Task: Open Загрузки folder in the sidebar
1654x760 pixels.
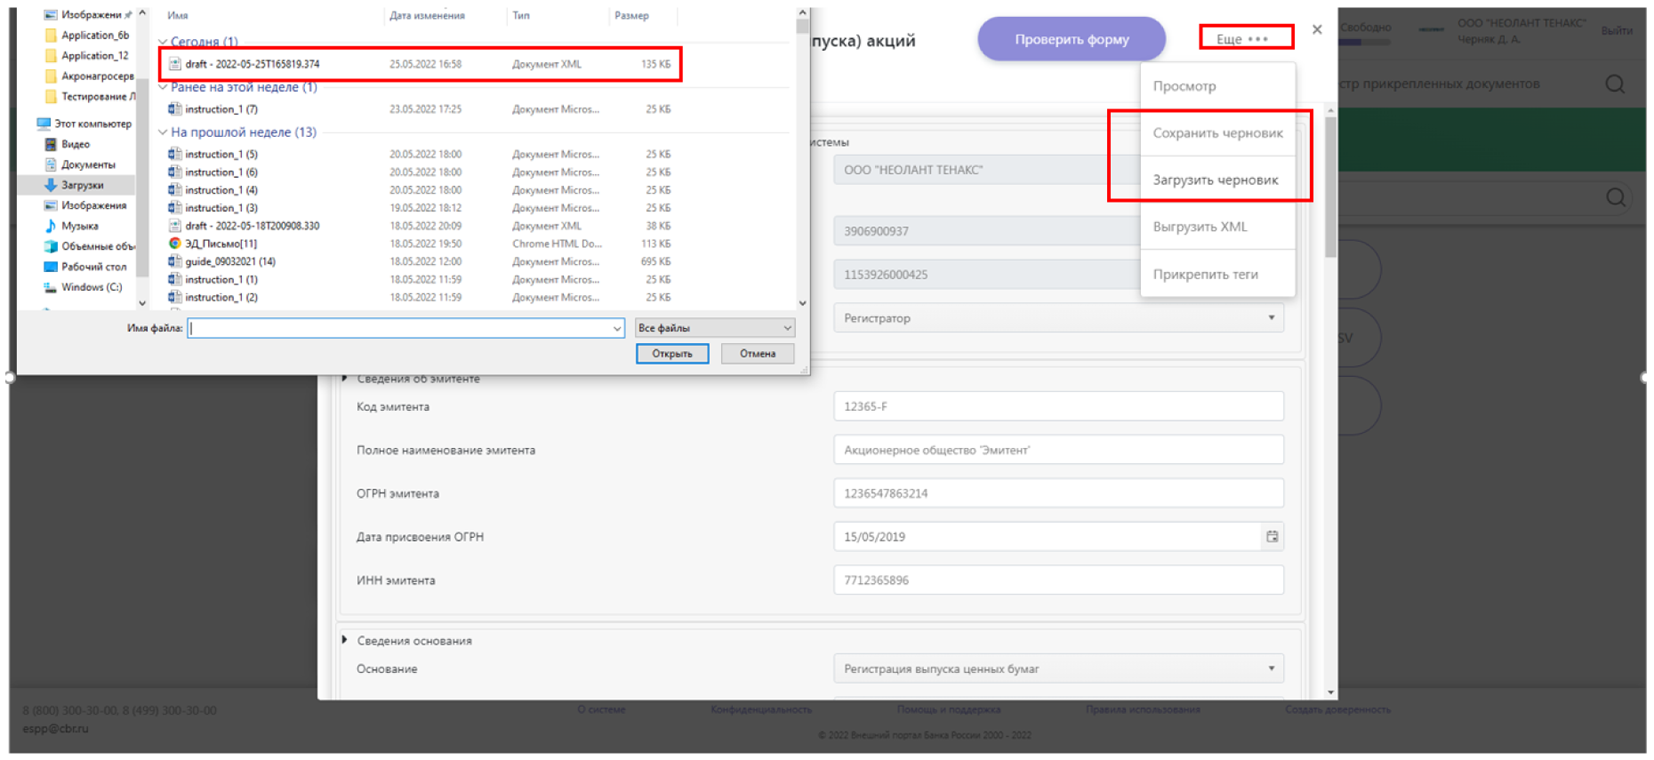Action: (82, 185)
